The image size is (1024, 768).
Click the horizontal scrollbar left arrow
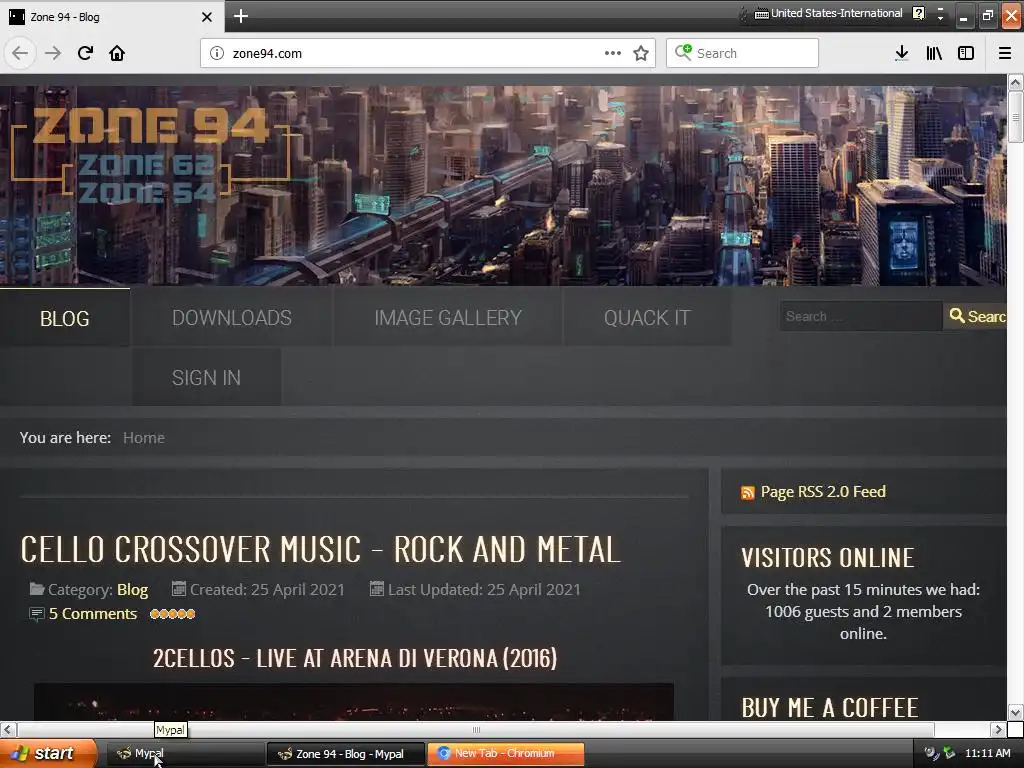8,729
